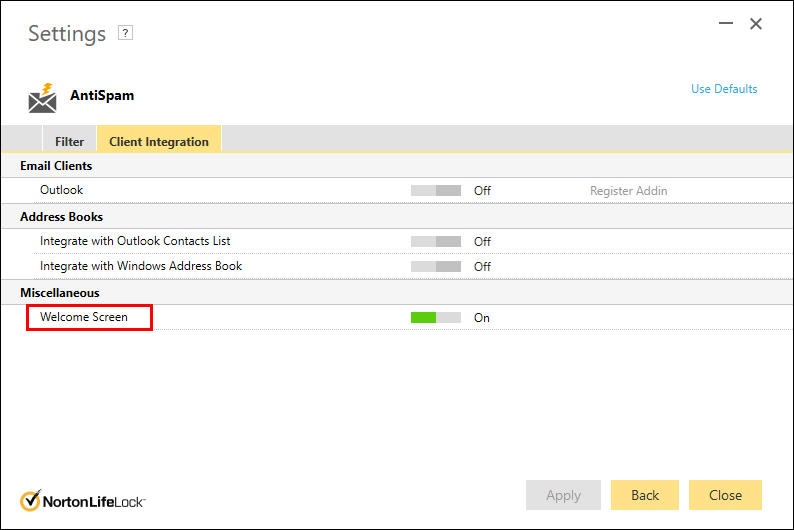The height and width of the screenshot is (530, 794).
Task: Click the NortonLifeLock checkmark logo
Action: [x=30, y=501]
